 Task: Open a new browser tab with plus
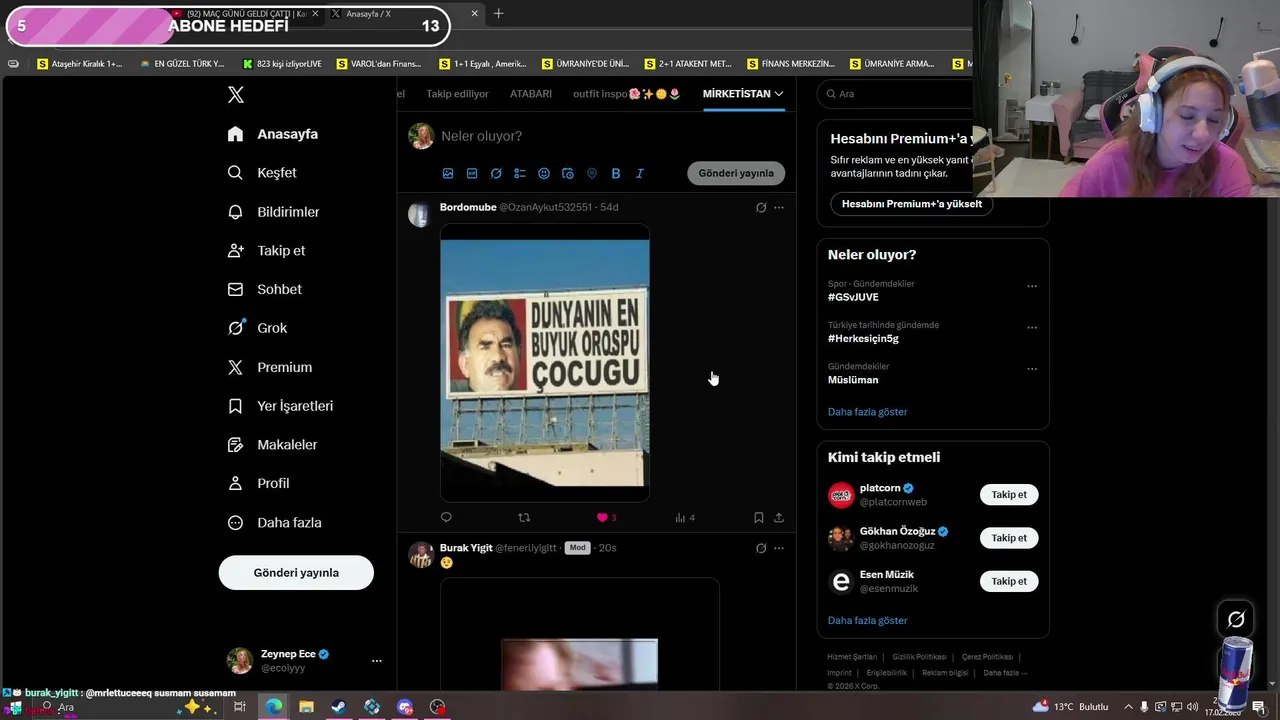tap(498, 14)
